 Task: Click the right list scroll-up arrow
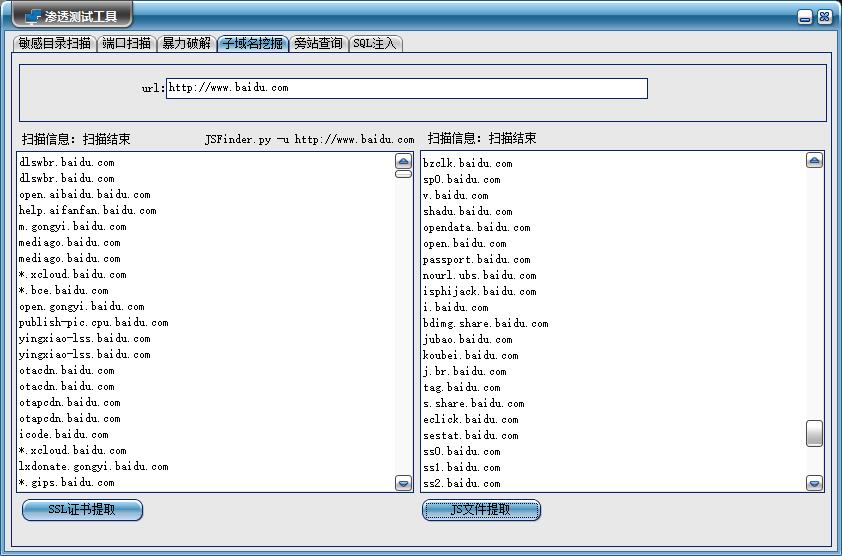click(814, 160)
